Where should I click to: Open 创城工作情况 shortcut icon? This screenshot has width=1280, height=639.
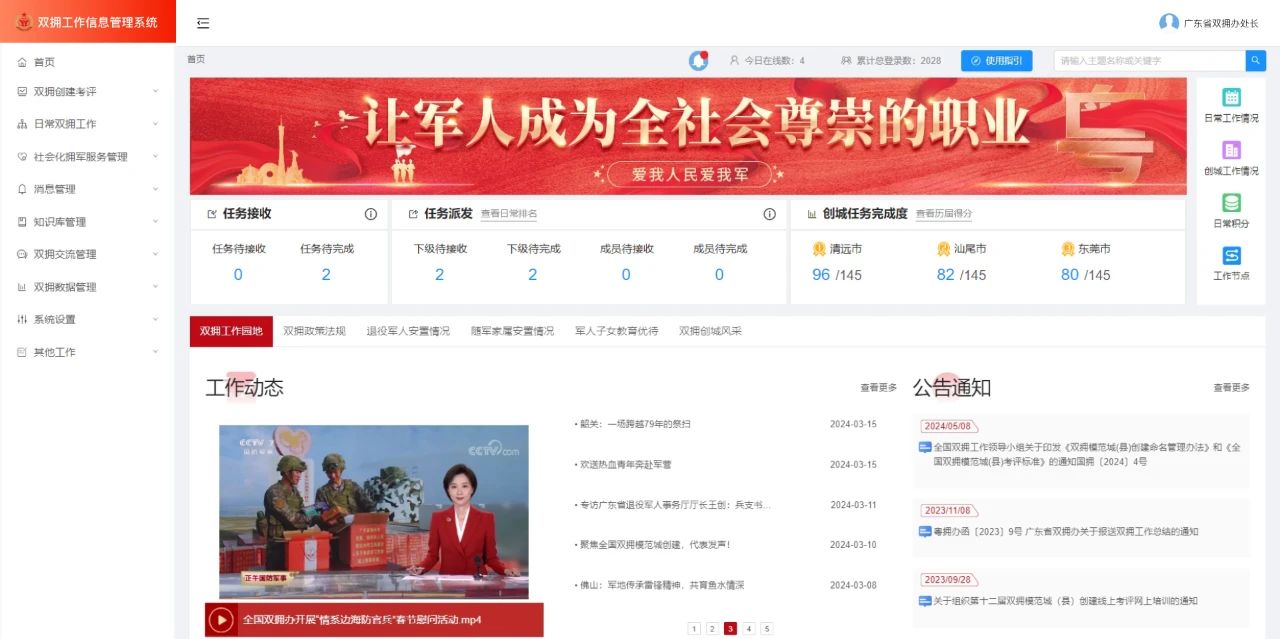point(1231,151)
